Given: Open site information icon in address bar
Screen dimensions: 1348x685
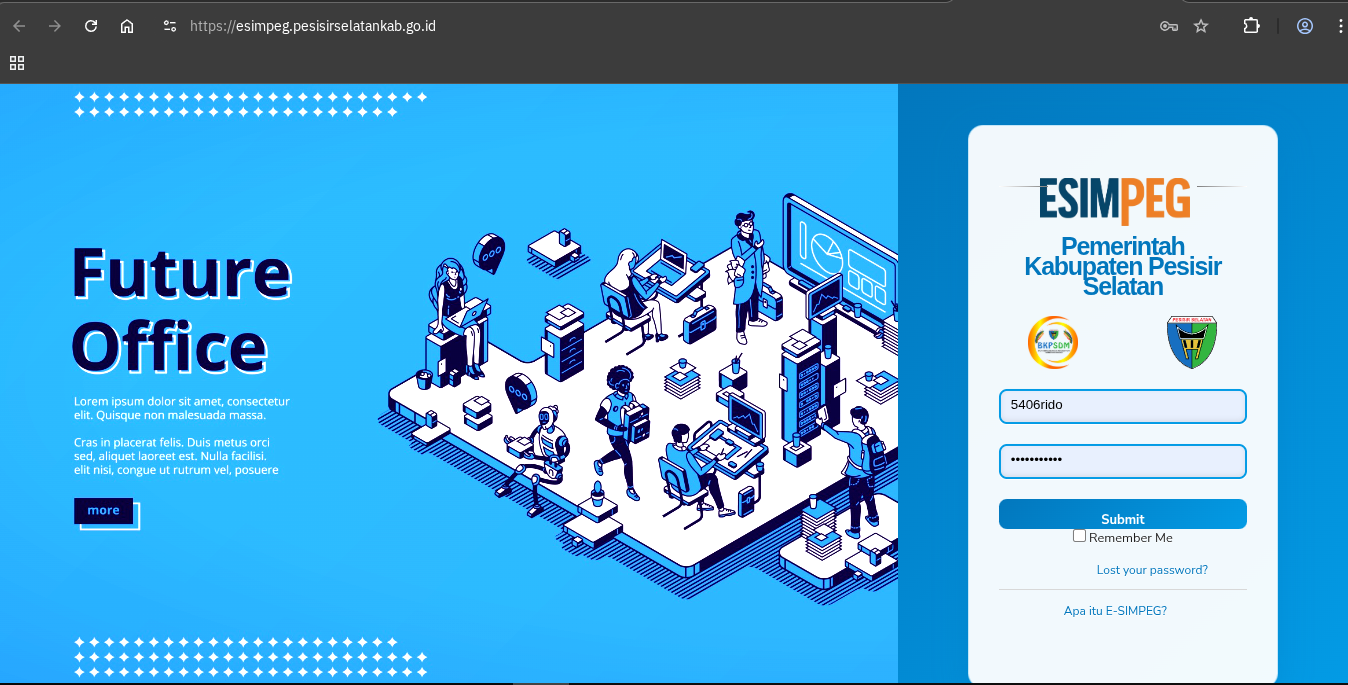Looking at the screenshot, I should click(170, 26).
